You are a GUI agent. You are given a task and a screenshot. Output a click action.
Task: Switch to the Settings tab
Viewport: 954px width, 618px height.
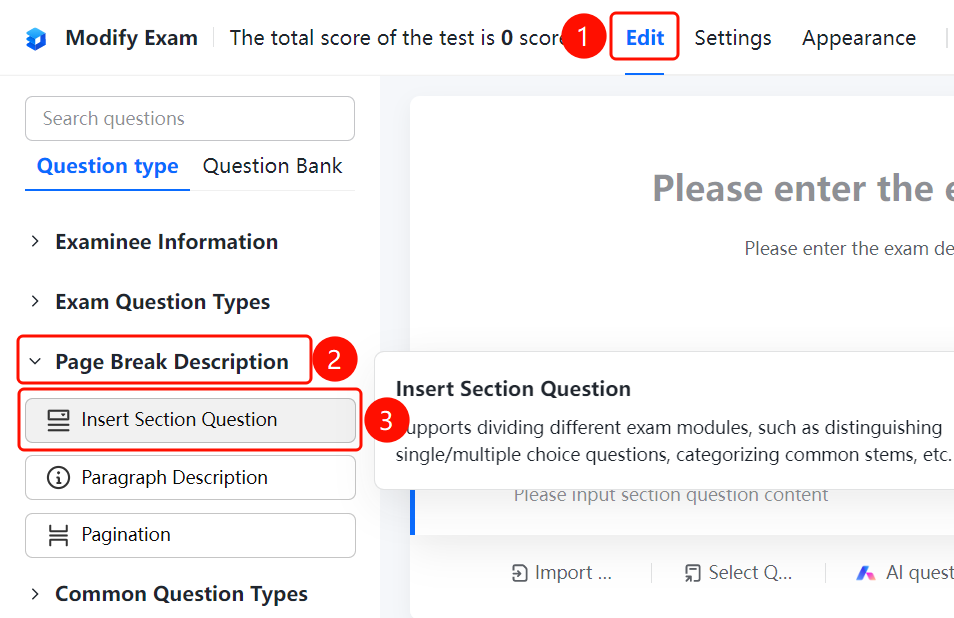tap(733, 38)
